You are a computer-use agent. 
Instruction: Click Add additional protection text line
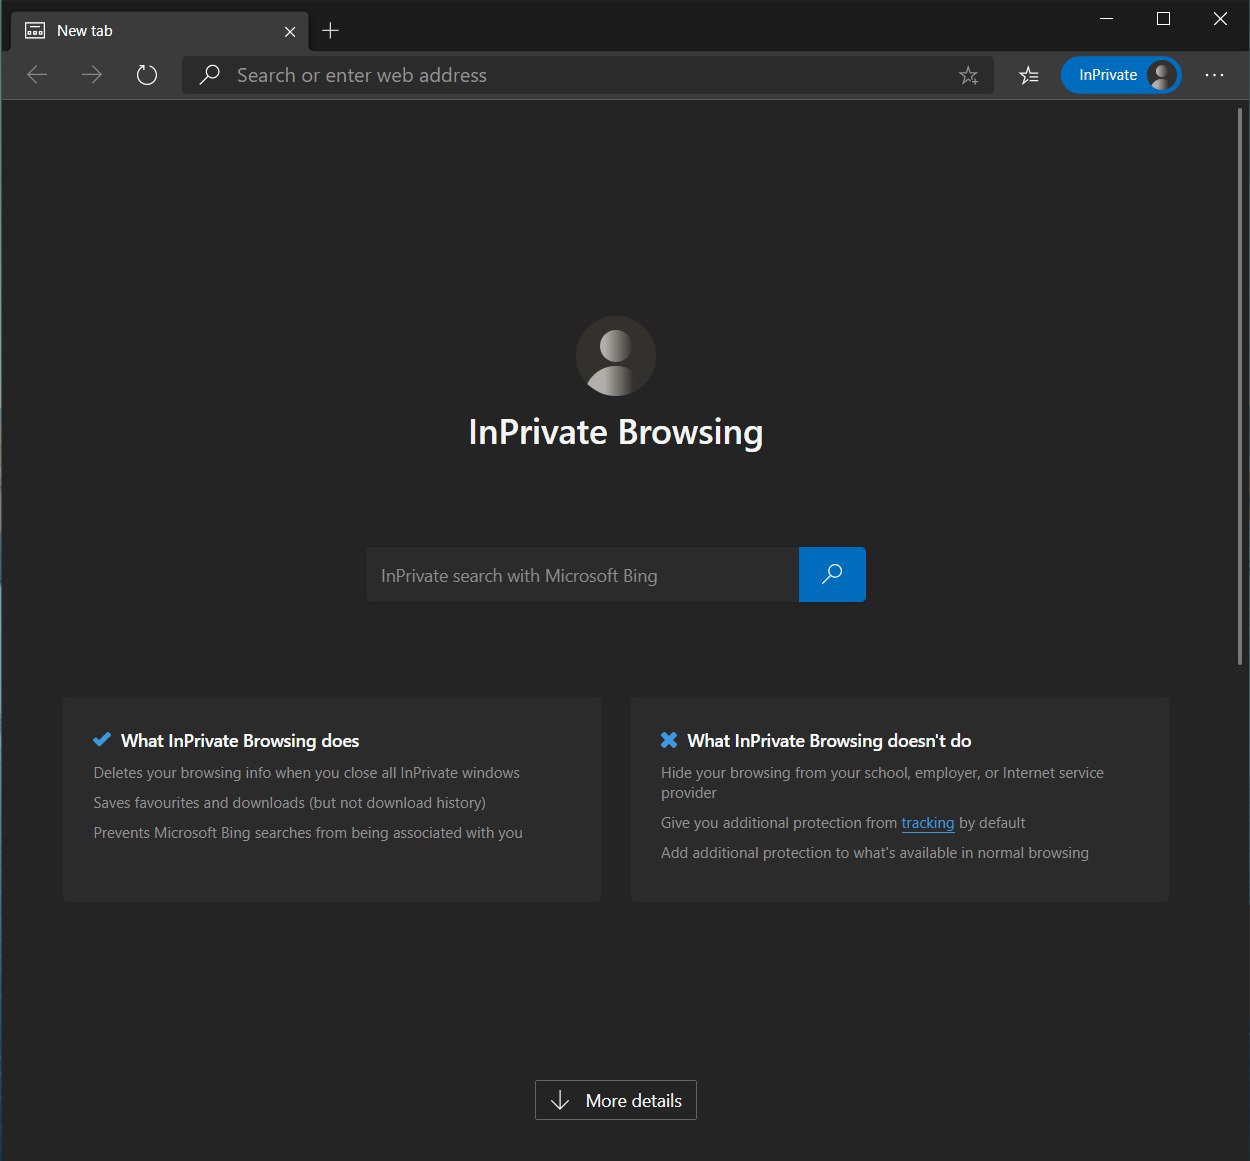[875, 853]
